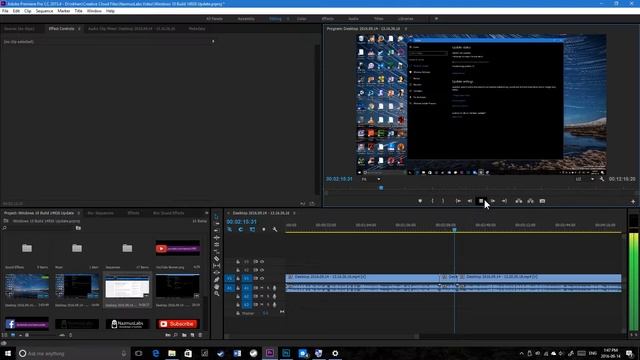Step back one frame in program monitor

point(470,201)
